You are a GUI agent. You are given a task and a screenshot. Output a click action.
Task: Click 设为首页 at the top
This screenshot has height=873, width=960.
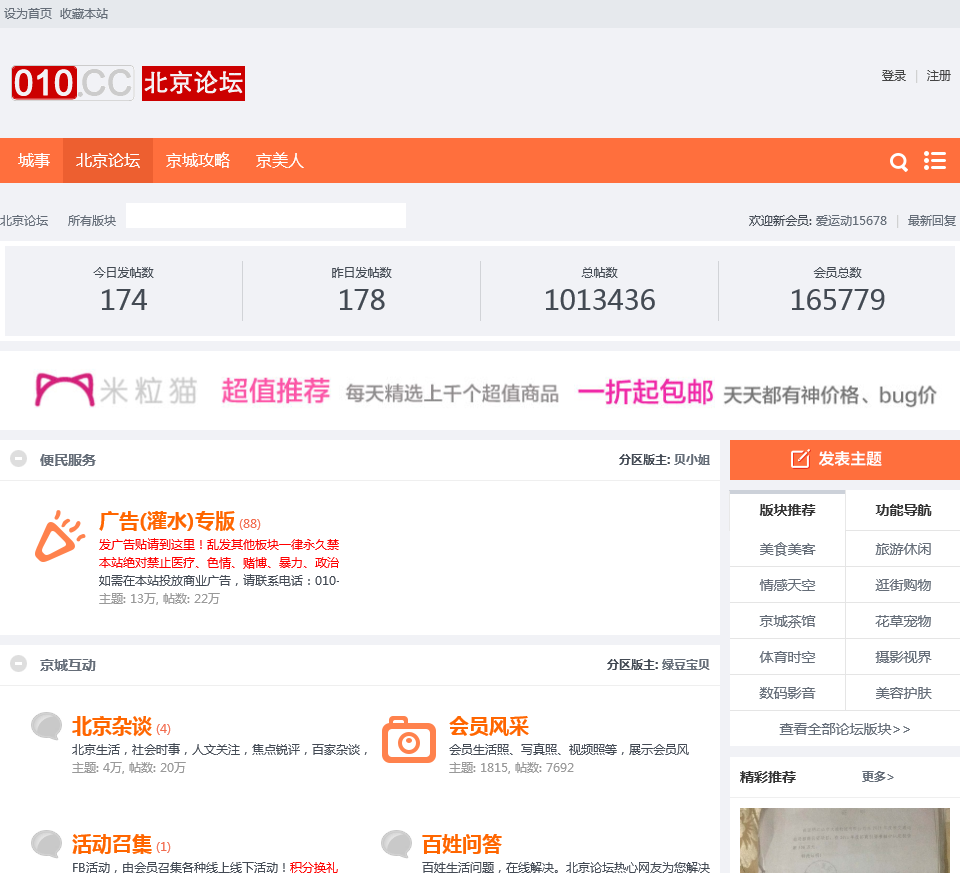[x=28, y=13]
